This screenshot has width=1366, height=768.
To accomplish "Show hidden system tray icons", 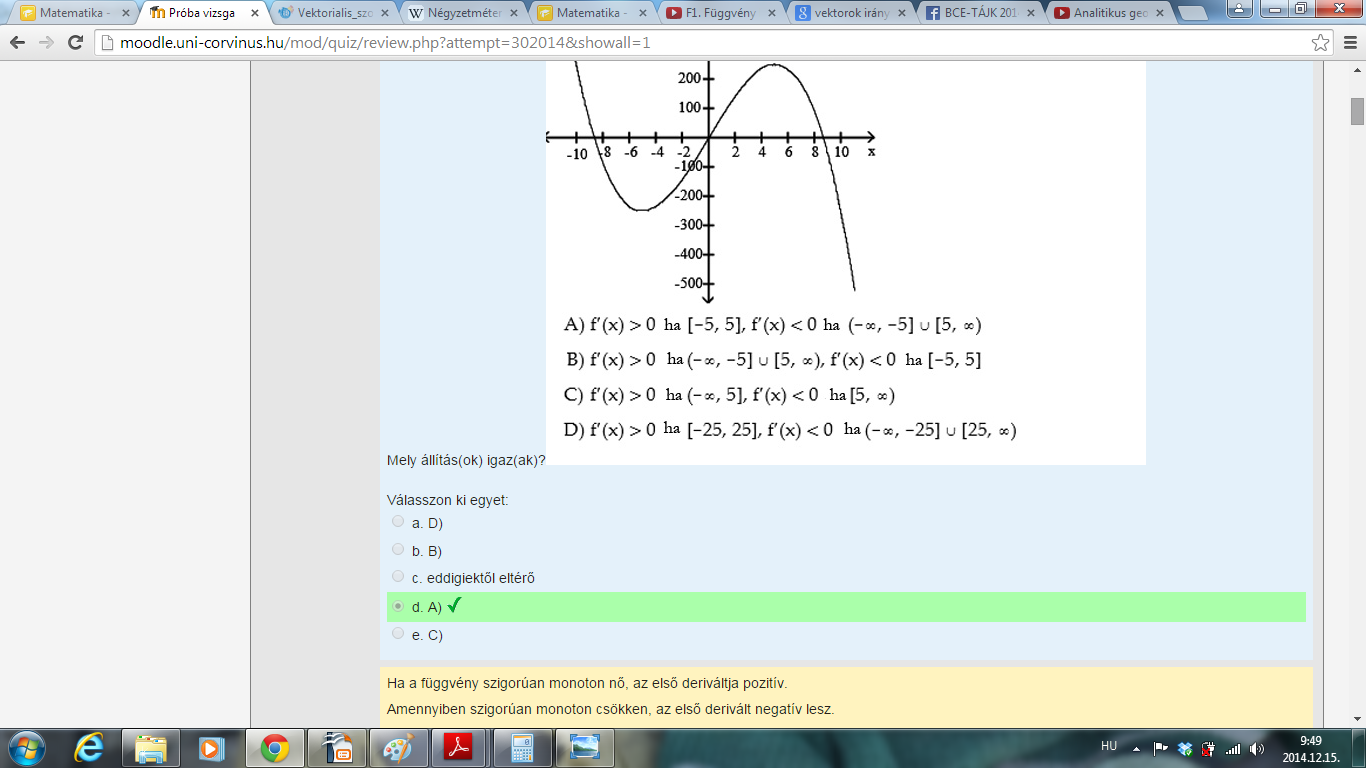I will tap(1137, 748).
